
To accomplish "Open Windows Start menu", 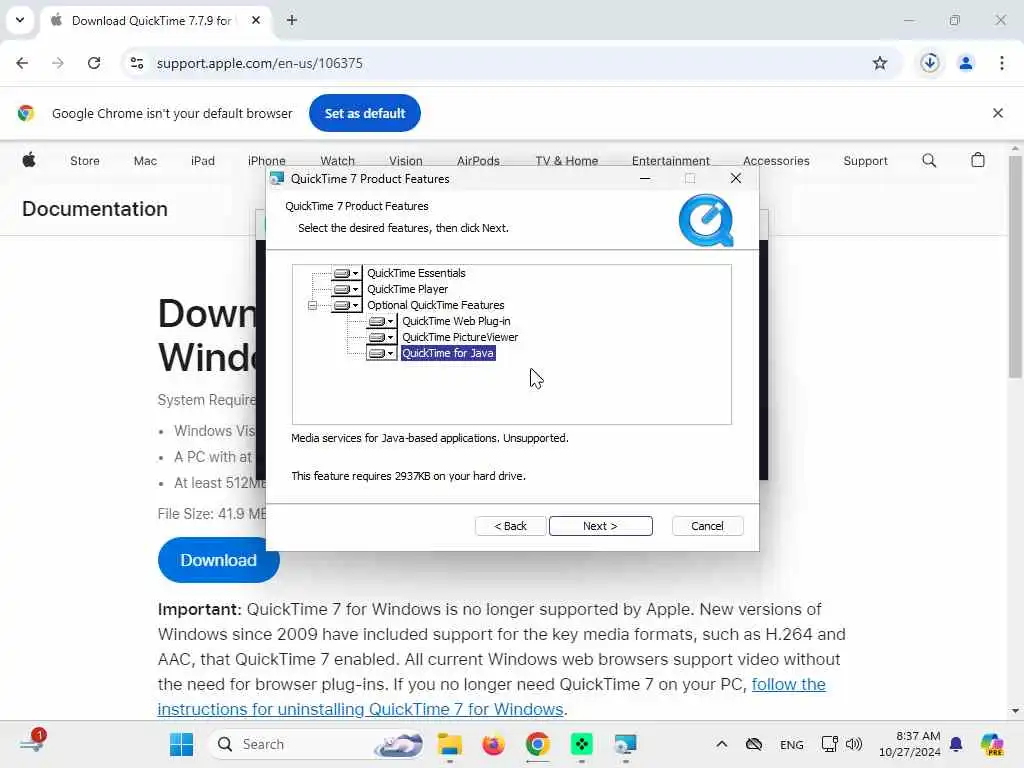I will coord(181,744).
